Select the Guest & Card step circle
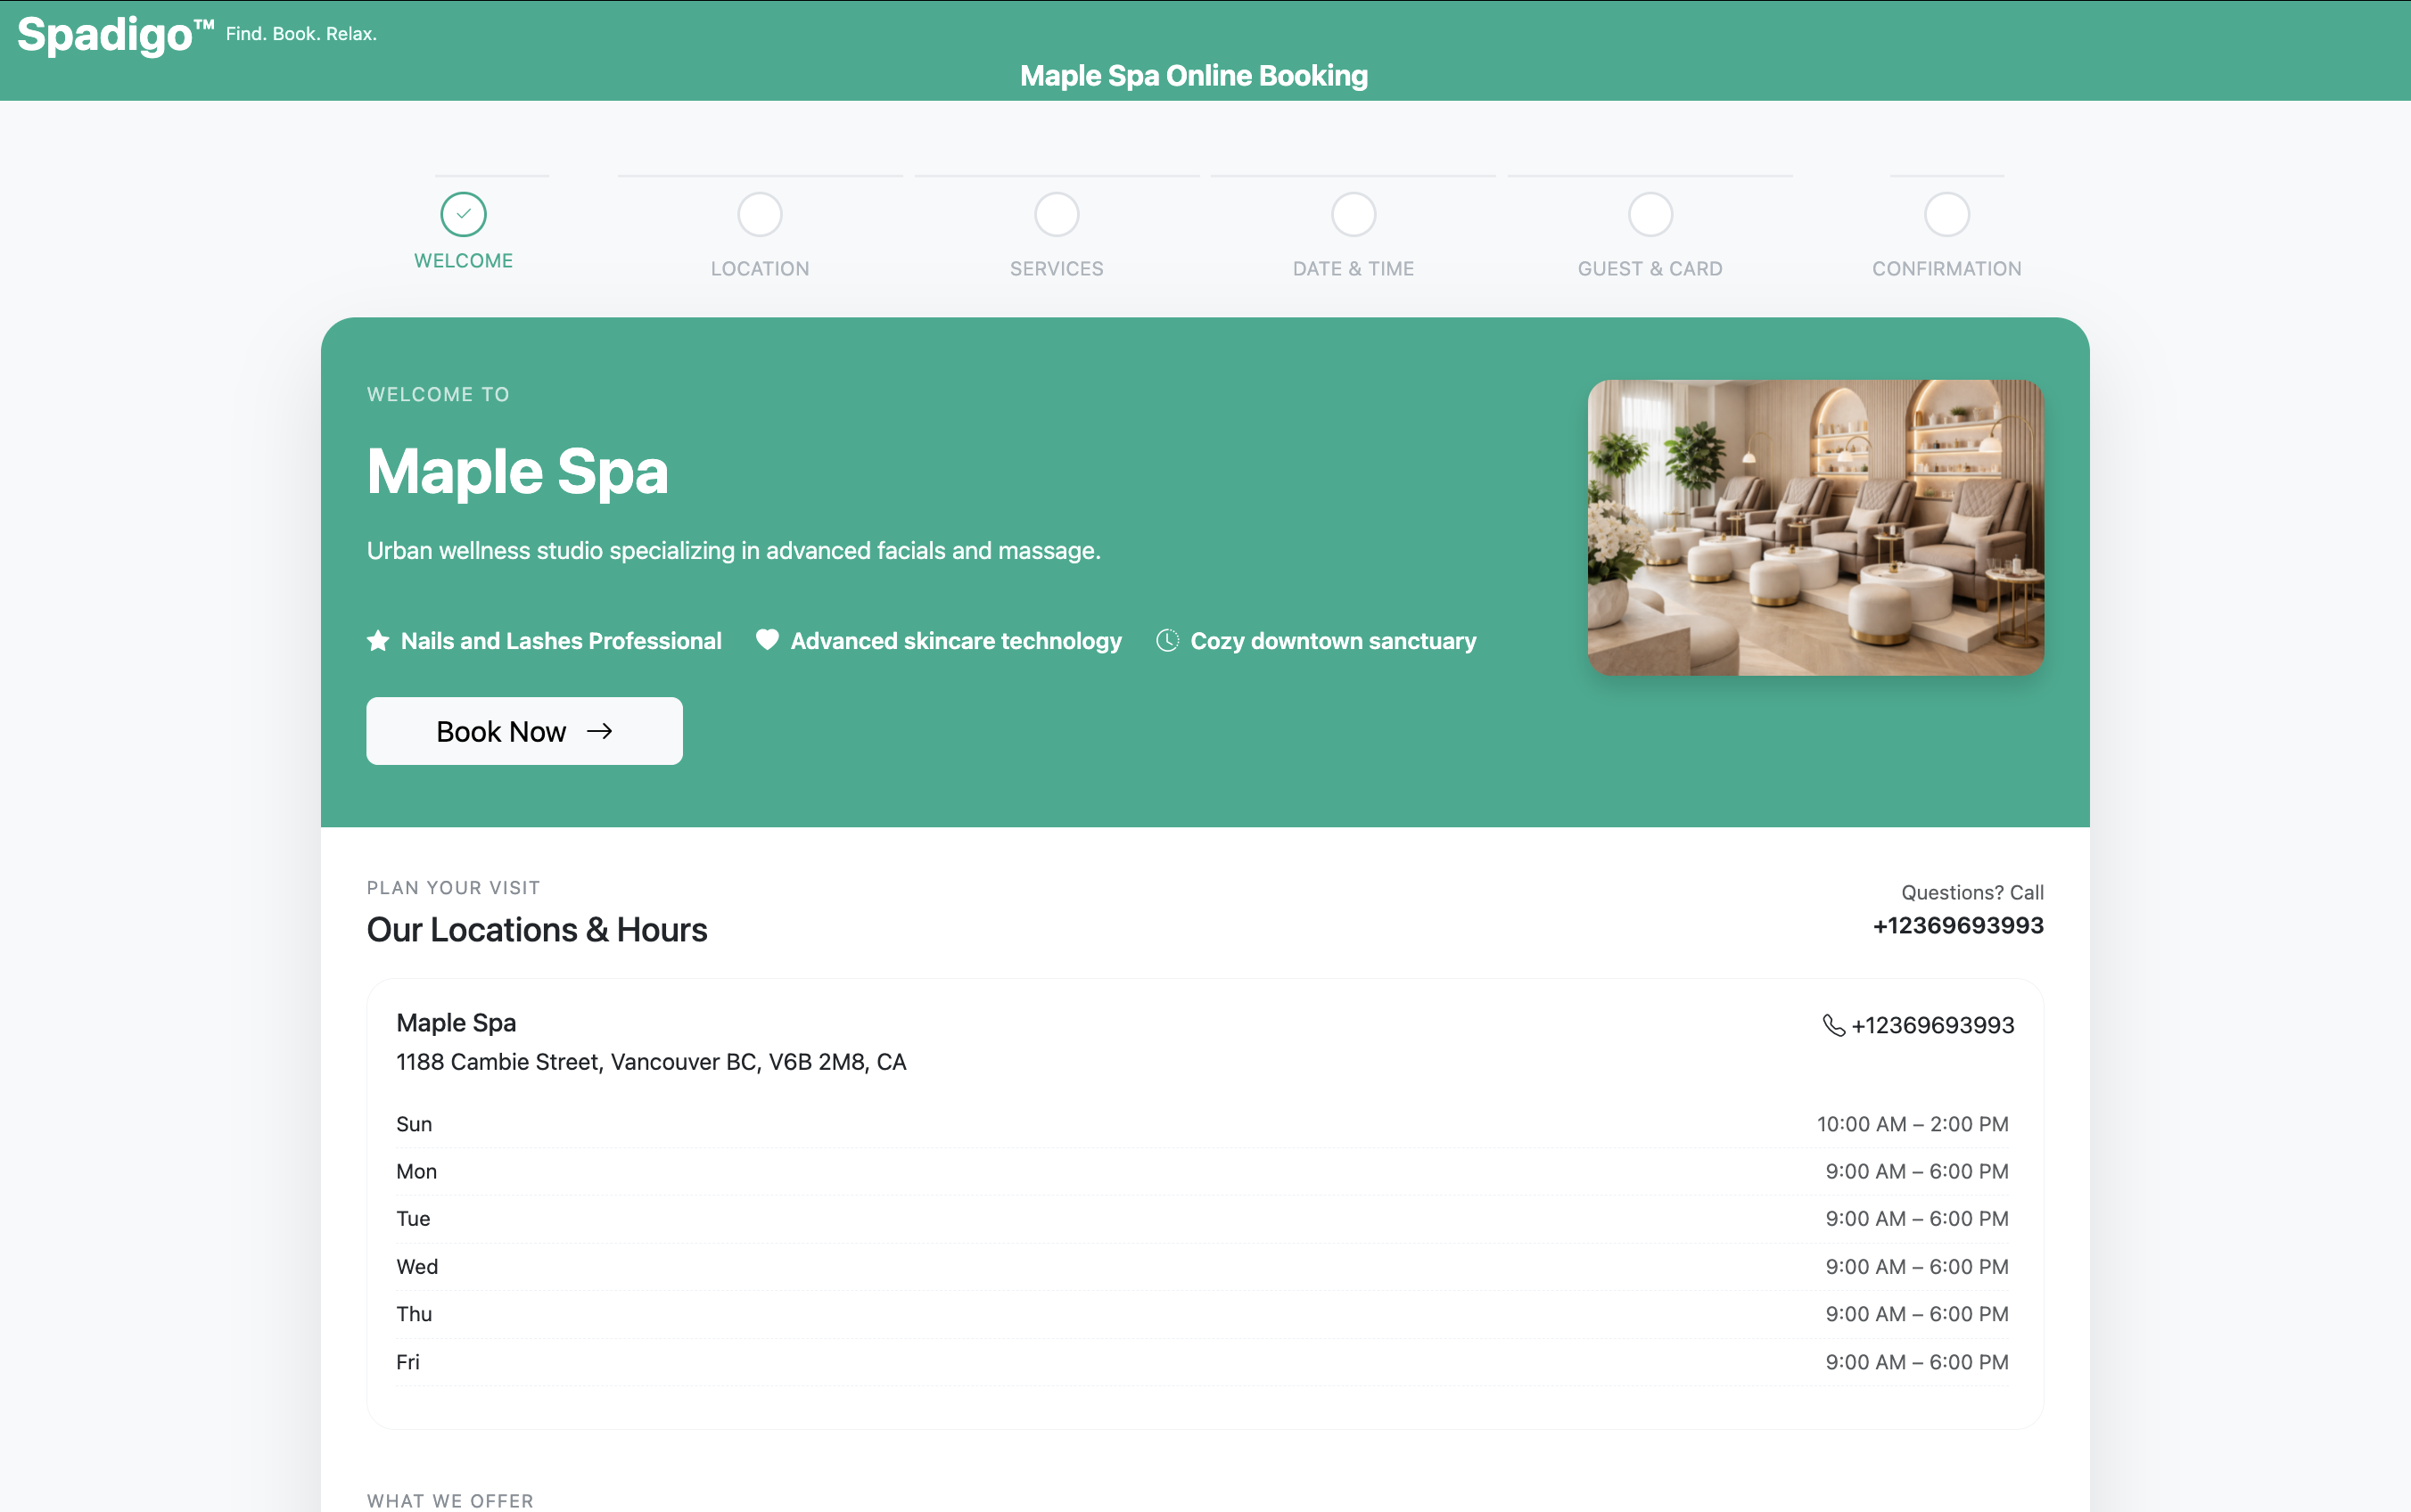Viewport: 2411px width, 1512px height. click(x=1649, y=213)
